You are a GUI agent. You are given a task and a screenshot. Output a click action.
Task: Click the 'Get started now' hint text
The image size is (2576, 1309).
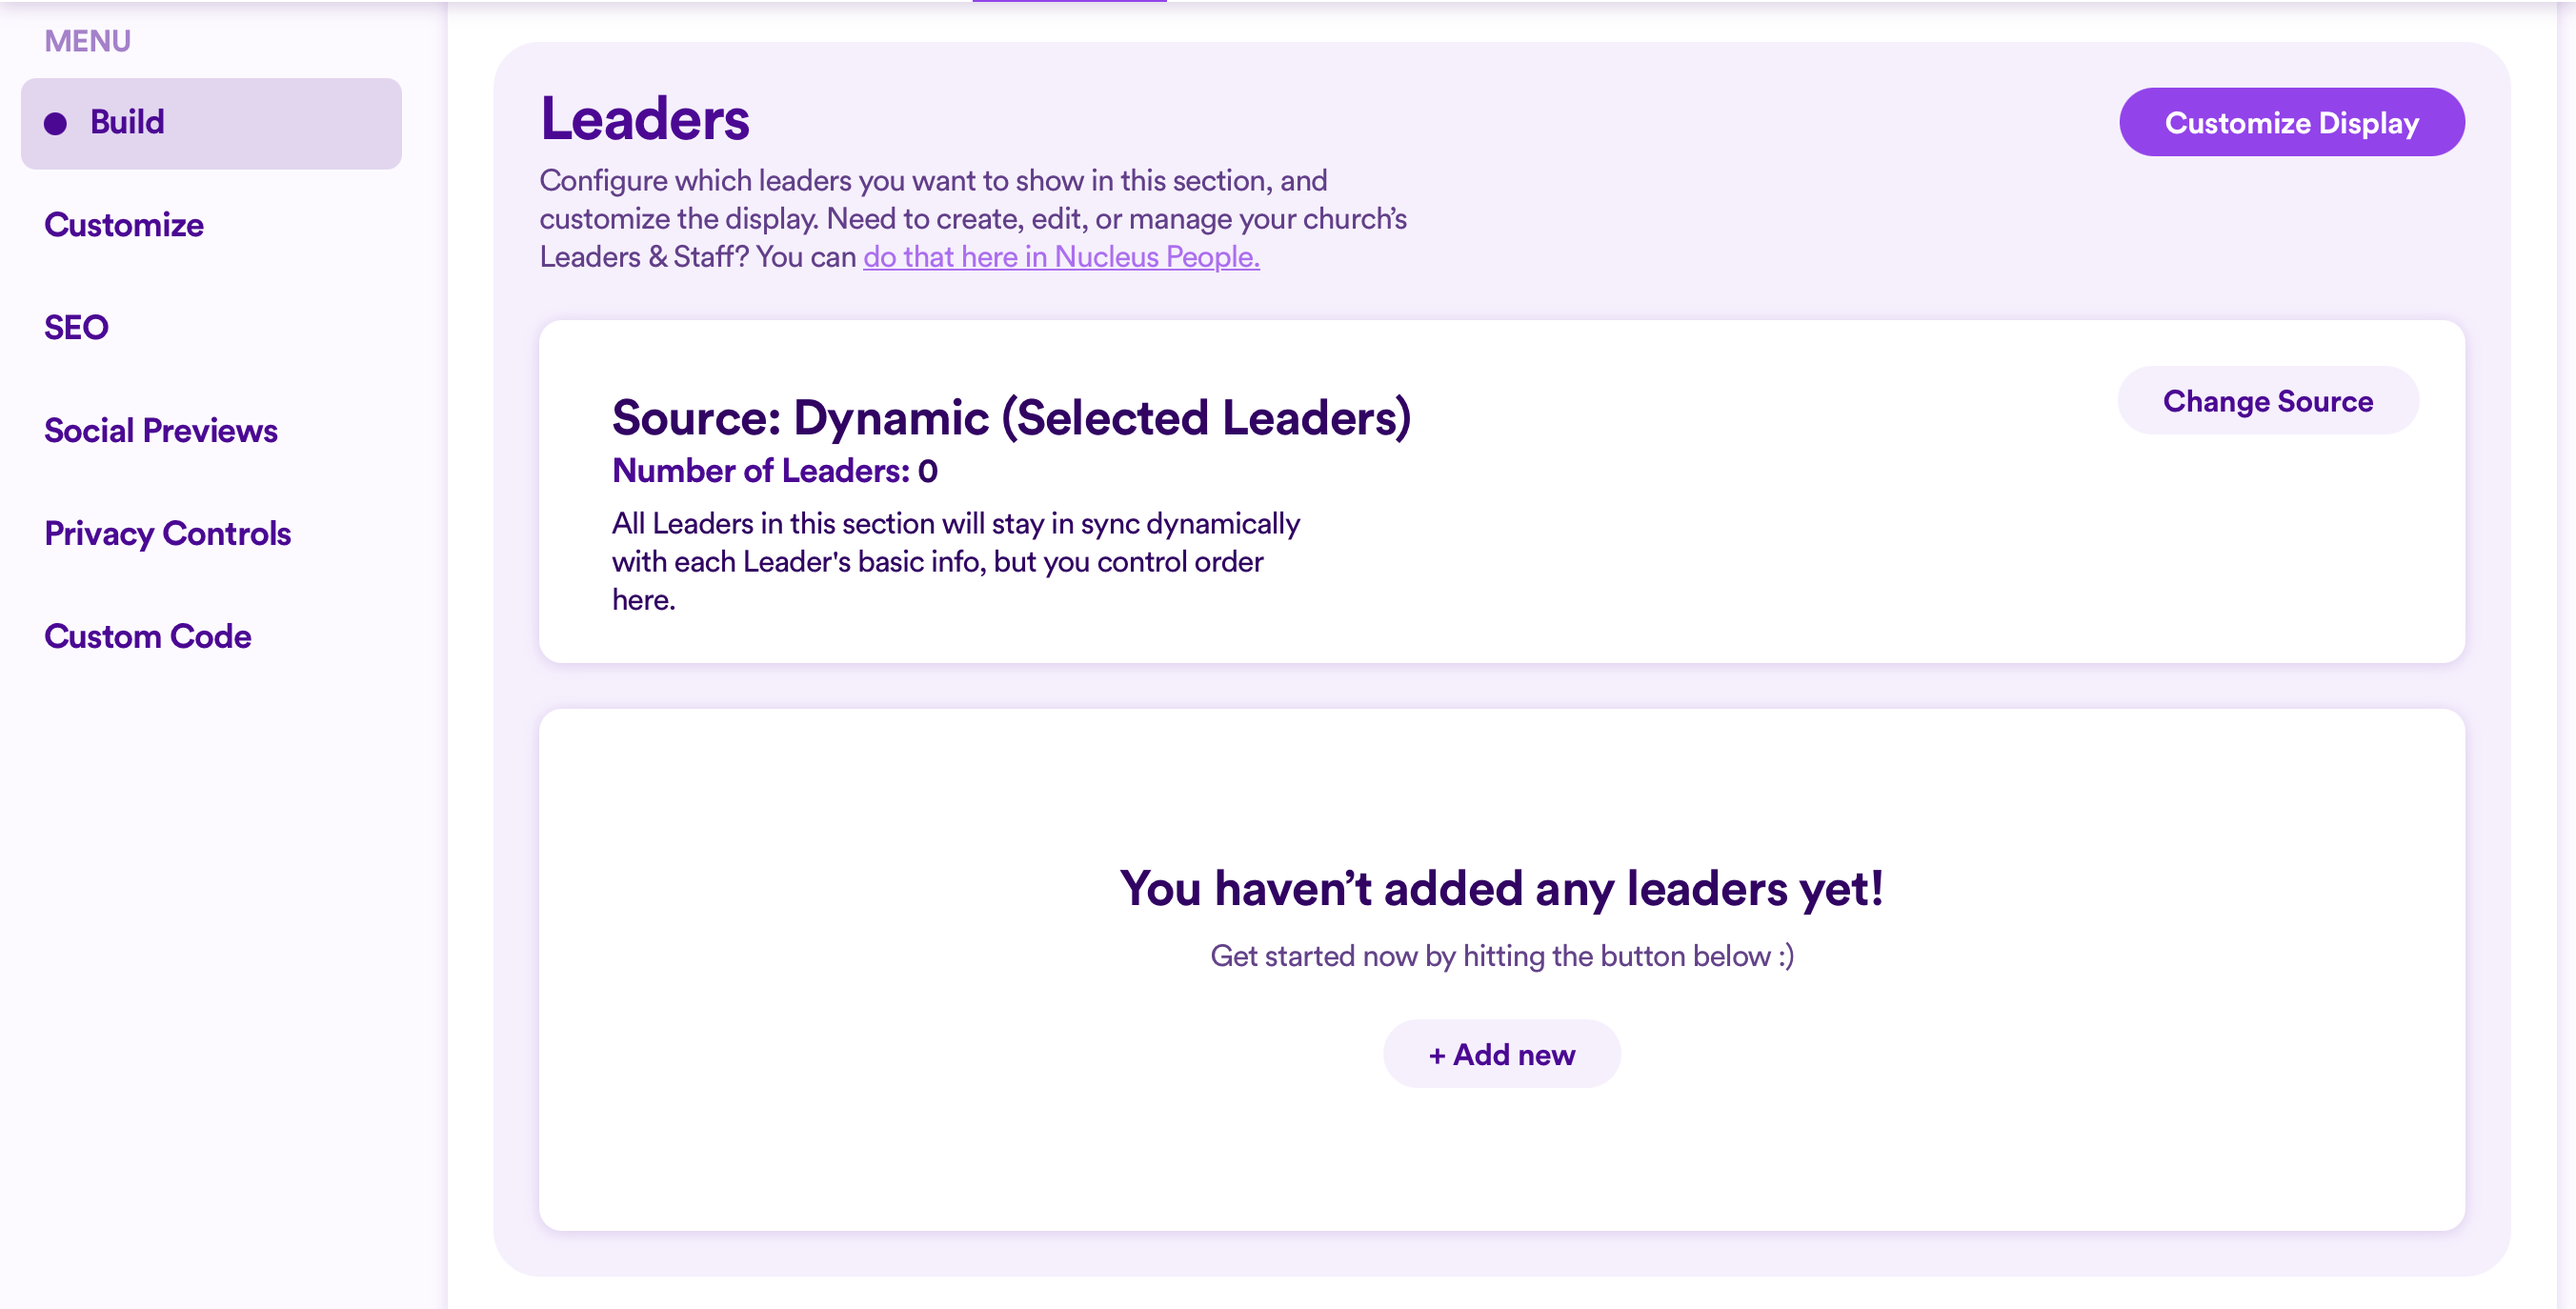coord(1501,956)
